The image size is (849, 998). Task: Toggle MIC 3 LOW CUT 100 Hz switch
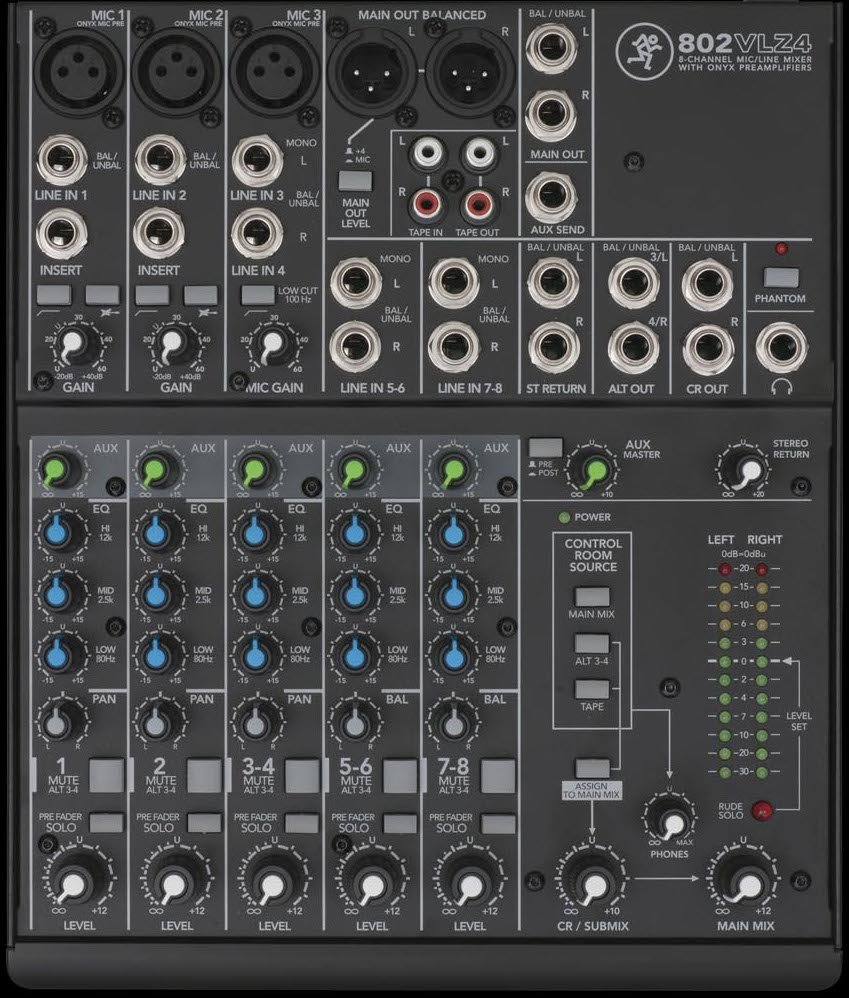tap(258, 295)
